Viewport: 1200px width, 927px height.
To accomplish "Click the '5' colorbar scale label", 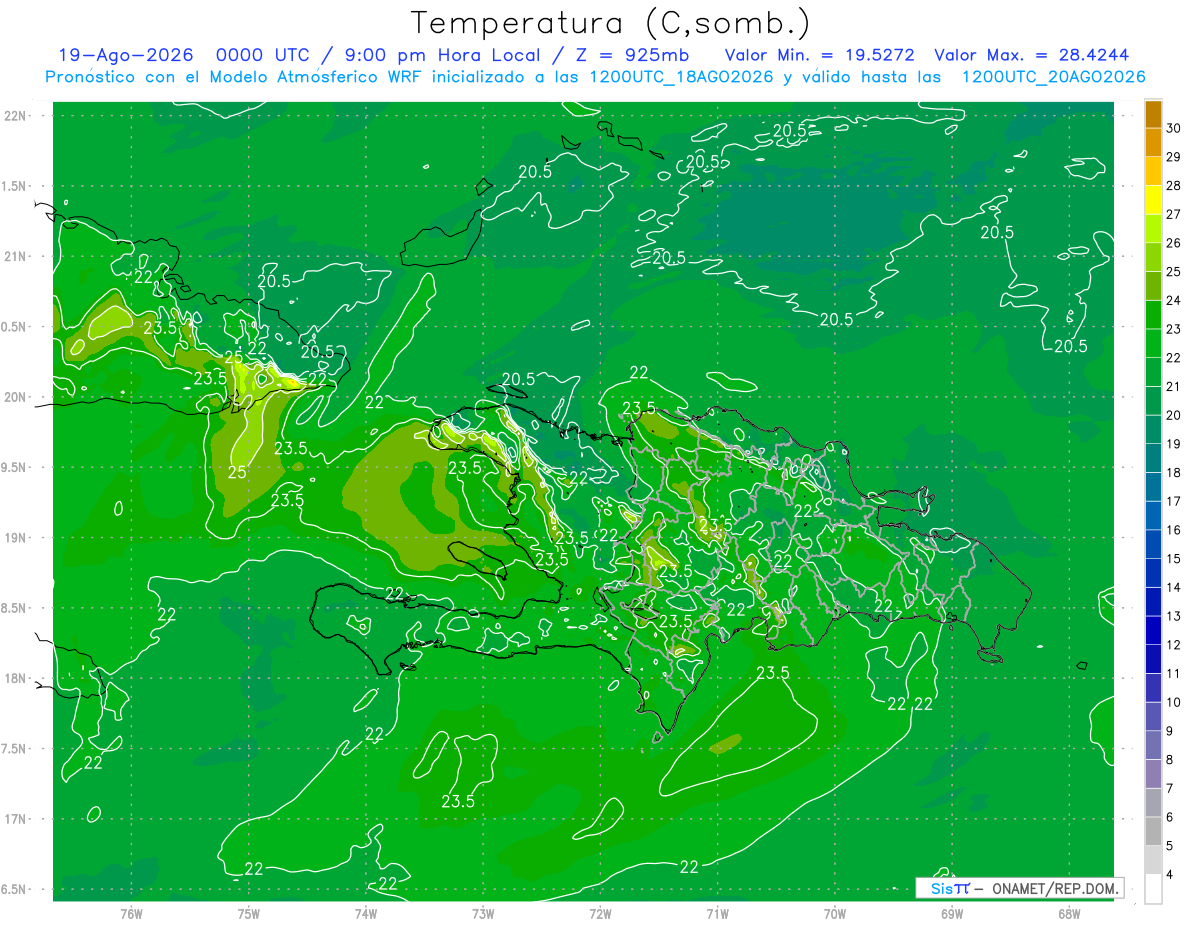I will click(1171, 846).
